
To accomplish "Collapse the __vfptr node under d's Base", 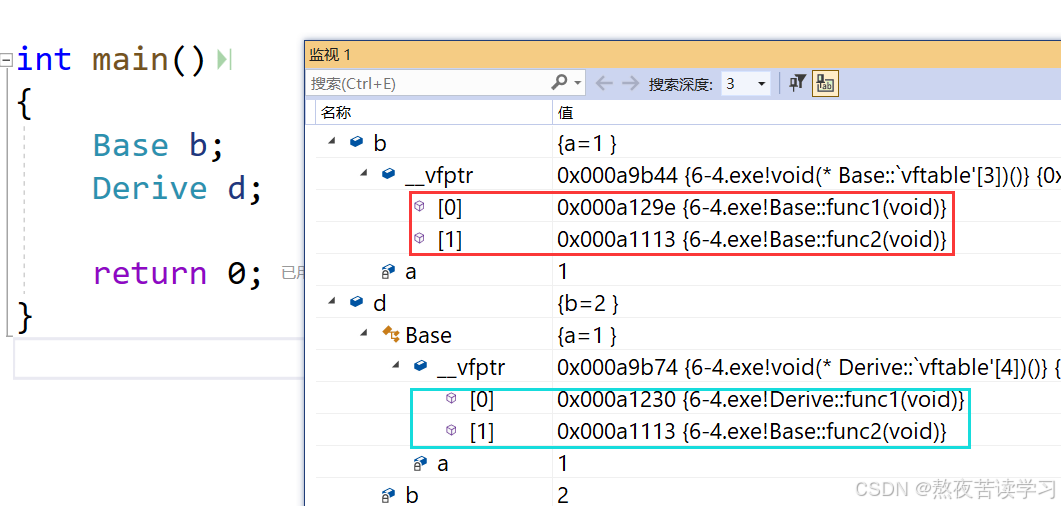I will 397,367.
